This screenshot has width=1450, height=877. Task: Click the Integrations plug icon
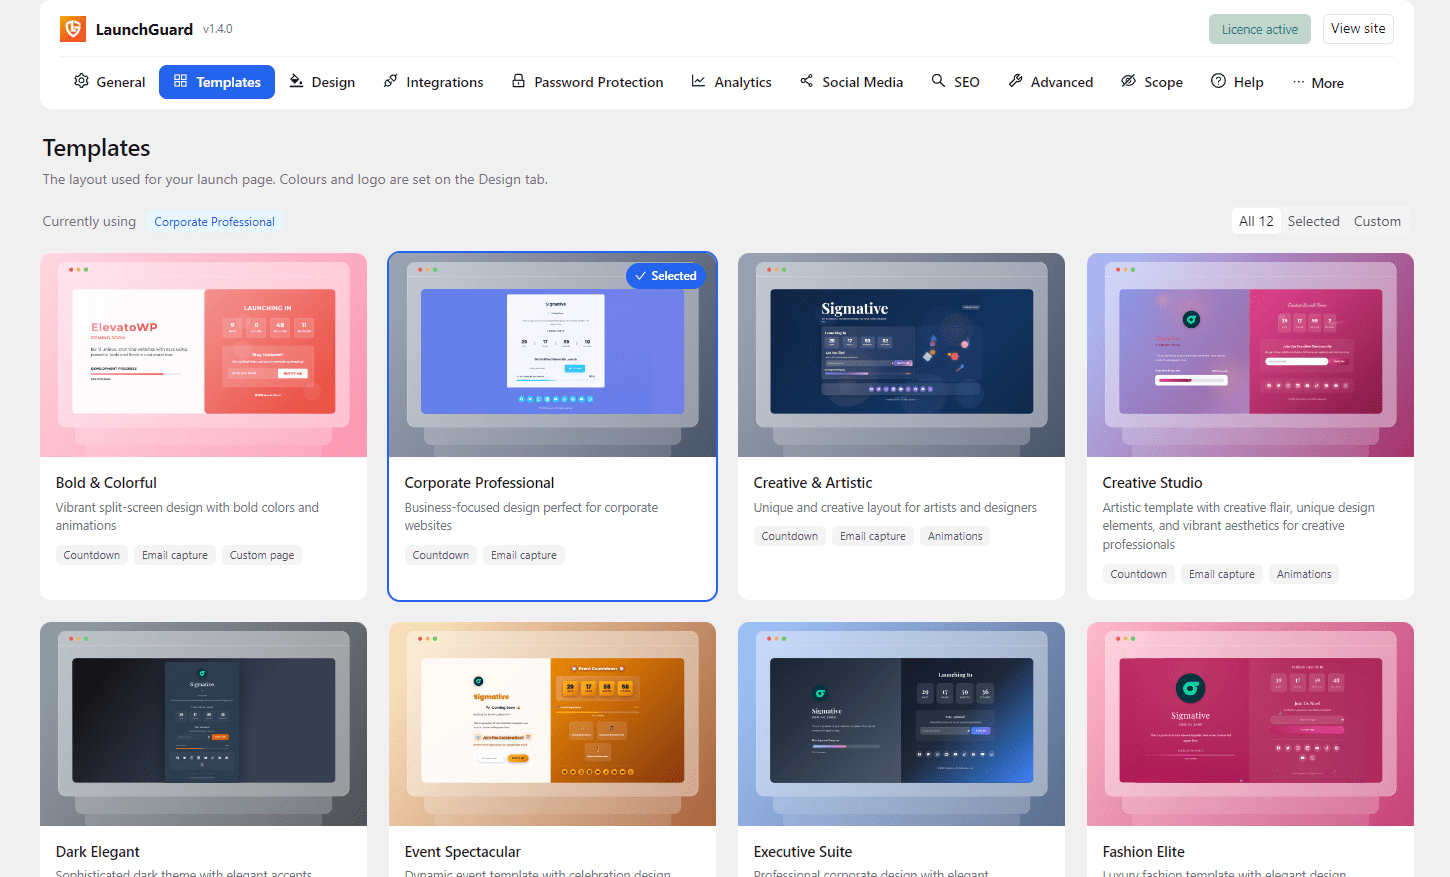[x=390, y=81]
